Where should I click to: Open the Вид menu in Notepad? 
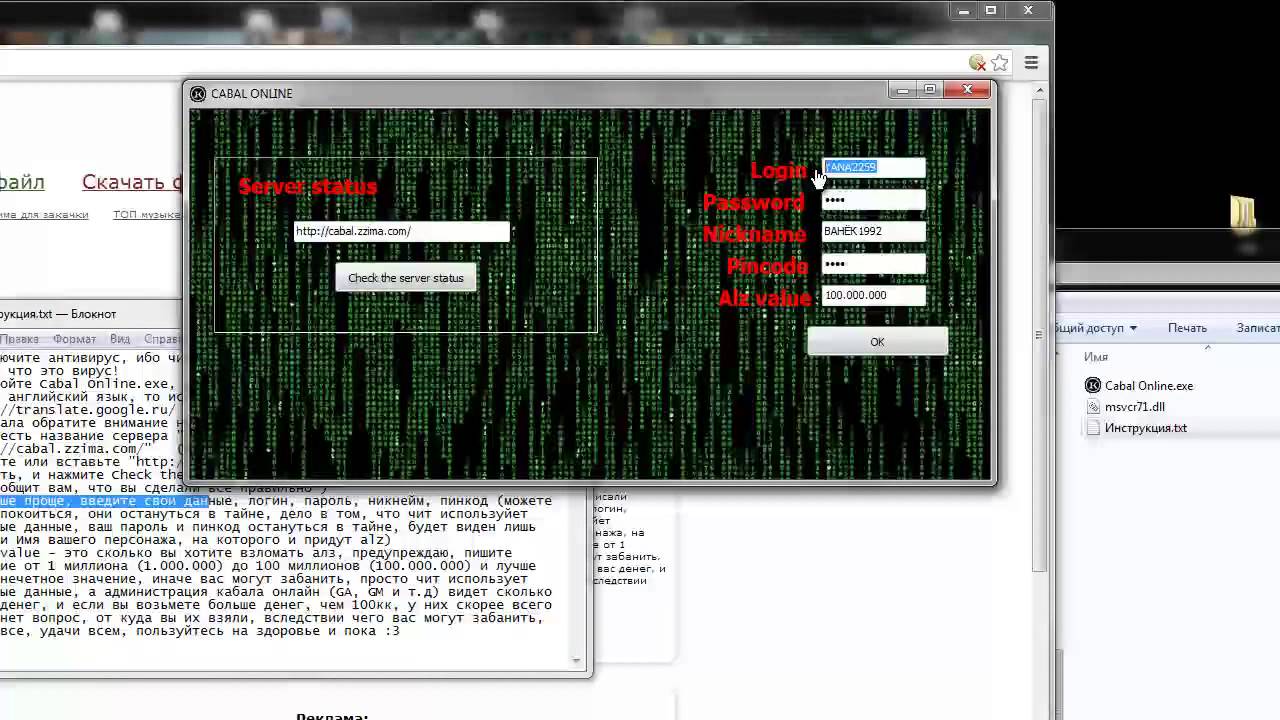(x=120, y=339)
